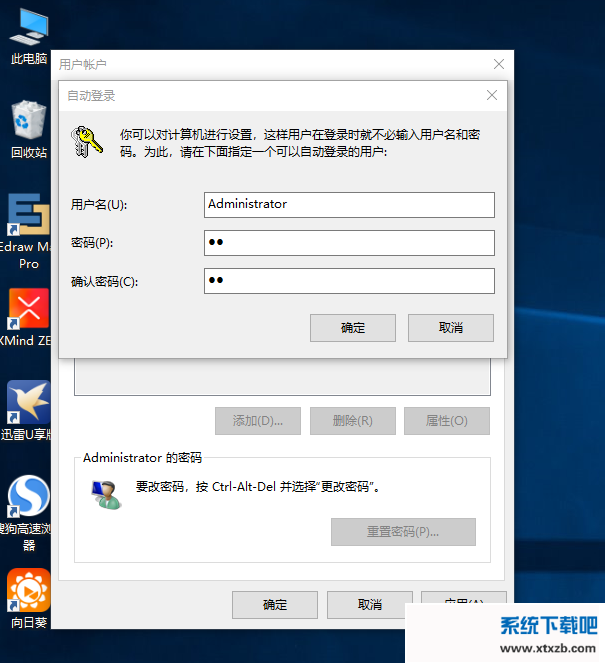Click 取消 in the 用户帐户 window
The image size is (605, 663).
[x=370, y=605]
